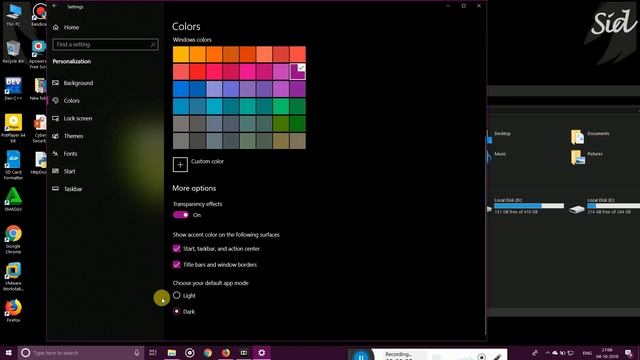Select the VMware Workstation desktop shortcut
The image size is (640, 360).
[13, 276]
